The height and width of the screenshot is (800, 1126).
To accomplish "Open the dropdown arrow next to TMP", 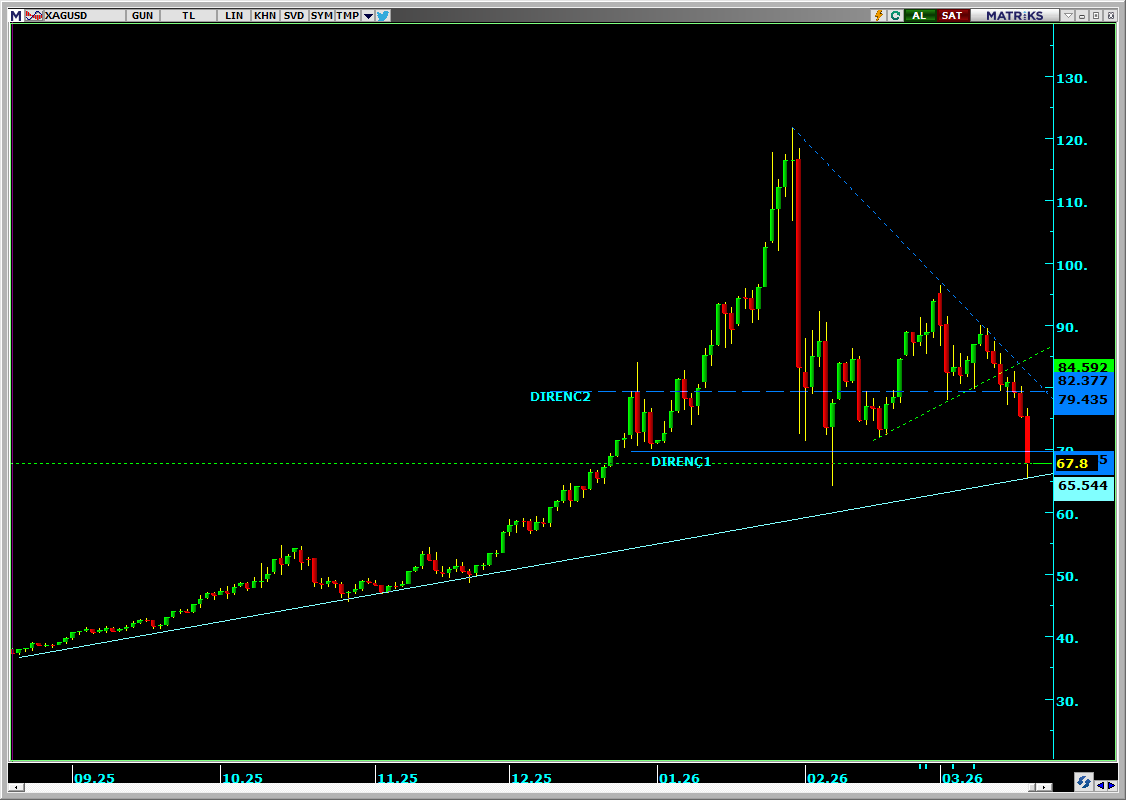I will pos(368,15).
